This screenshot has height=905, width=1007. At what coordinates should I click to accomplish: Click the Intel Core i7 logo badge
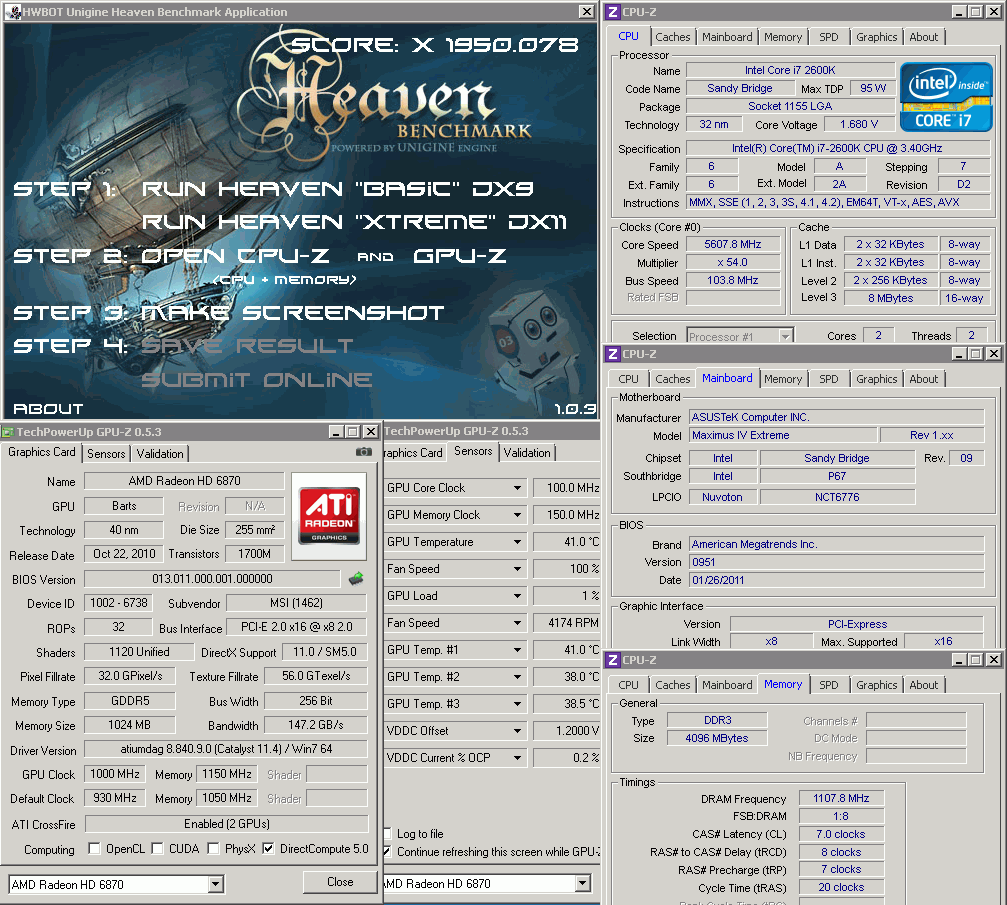pyautogui.click(x=946, y=96)
